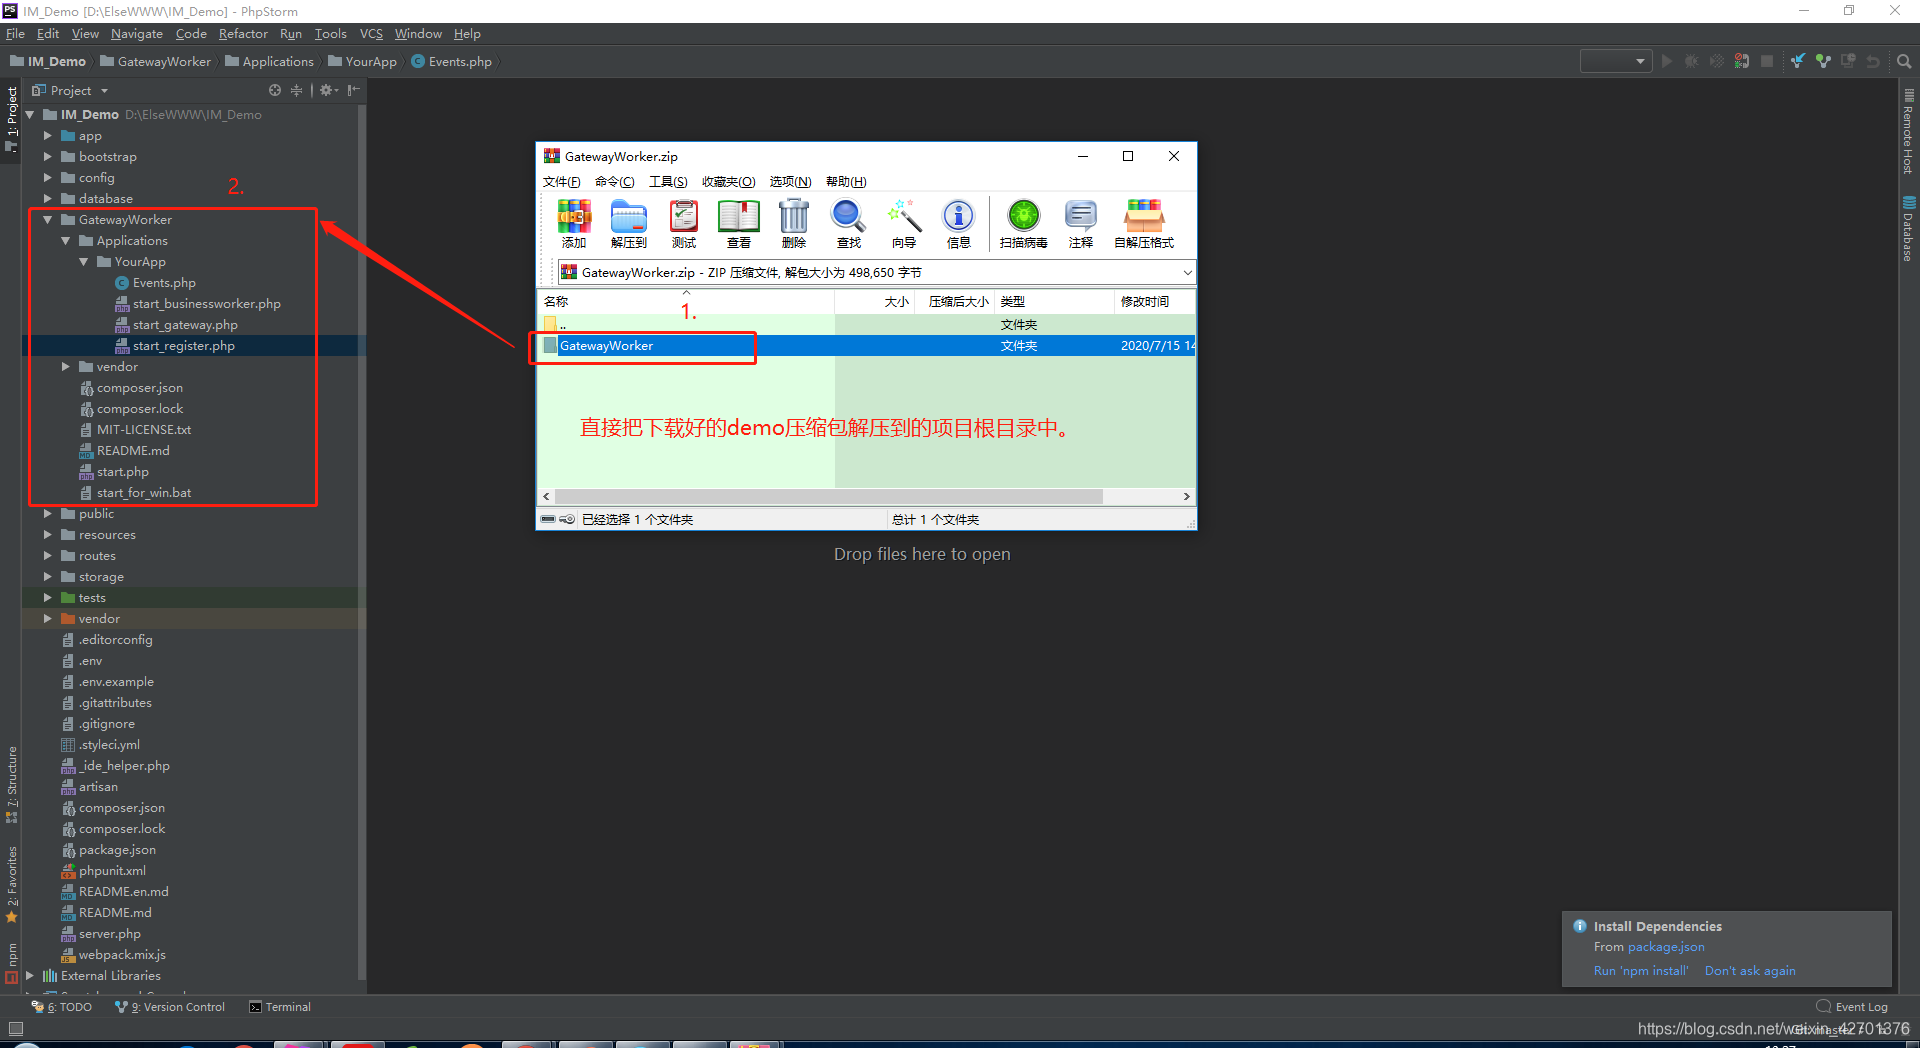Toggle Database right side tab

[1908, 229]
